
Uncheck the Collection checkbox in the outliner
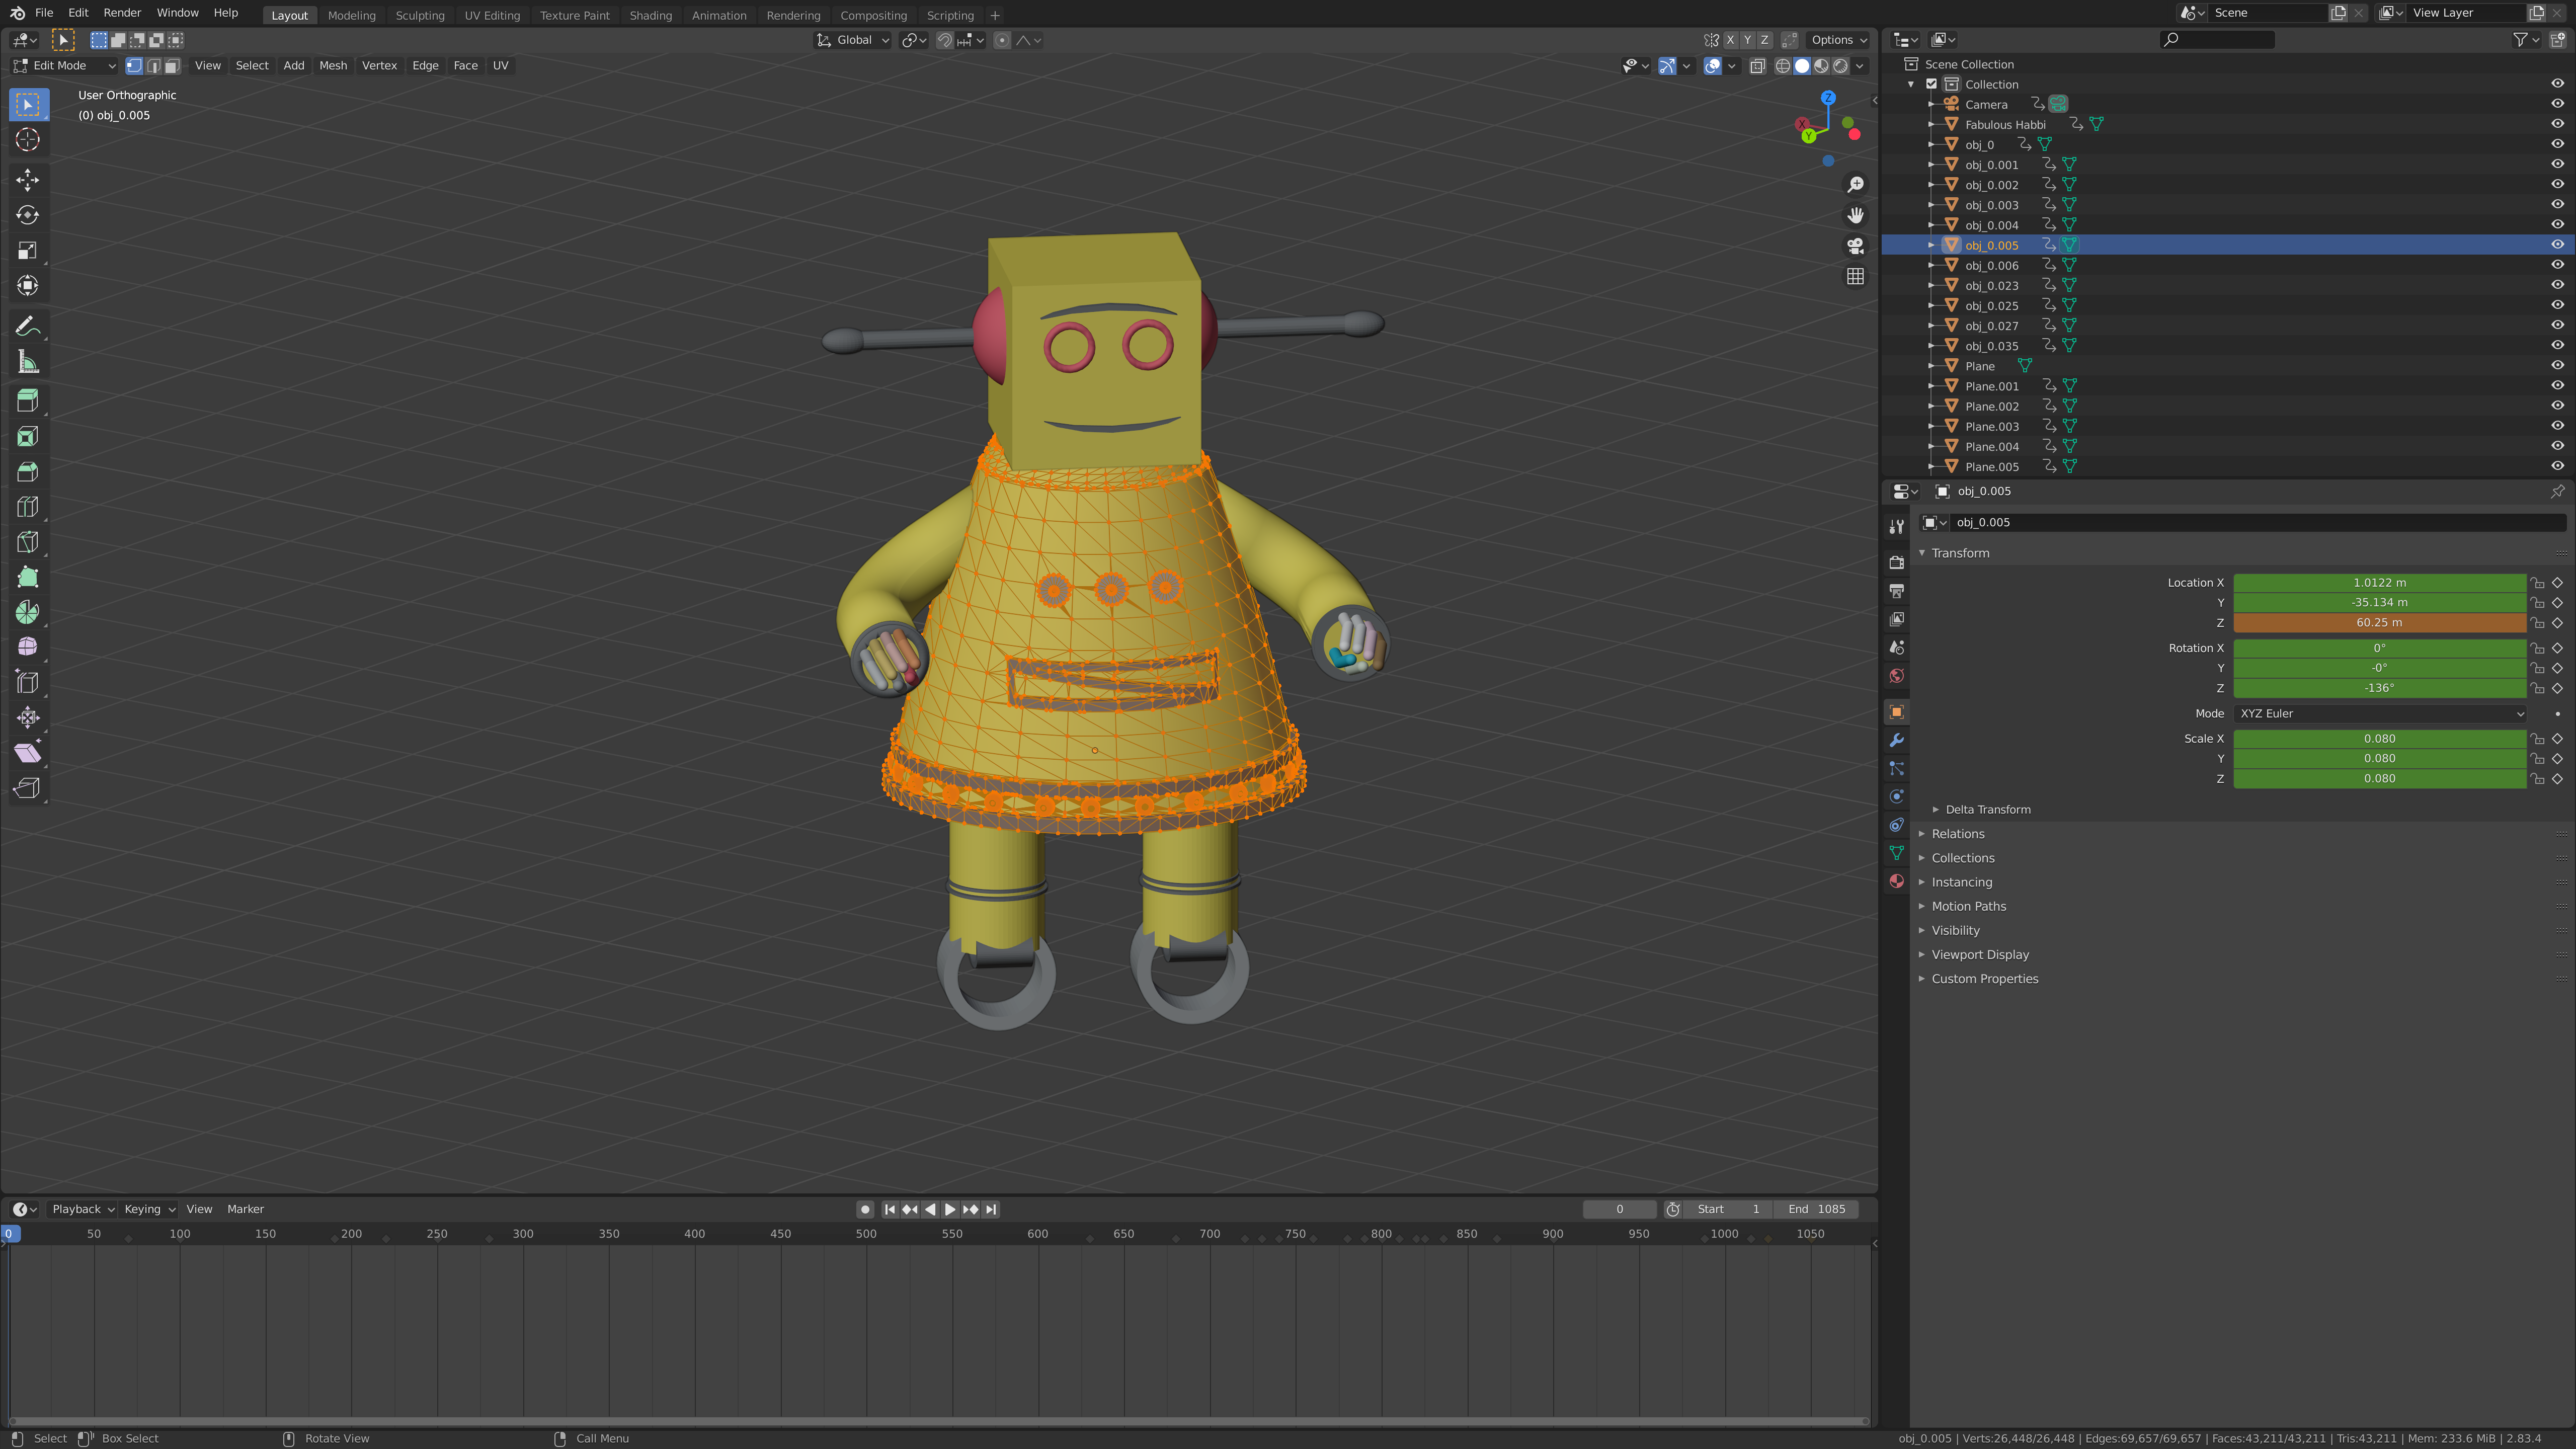tap(1931, 84)
